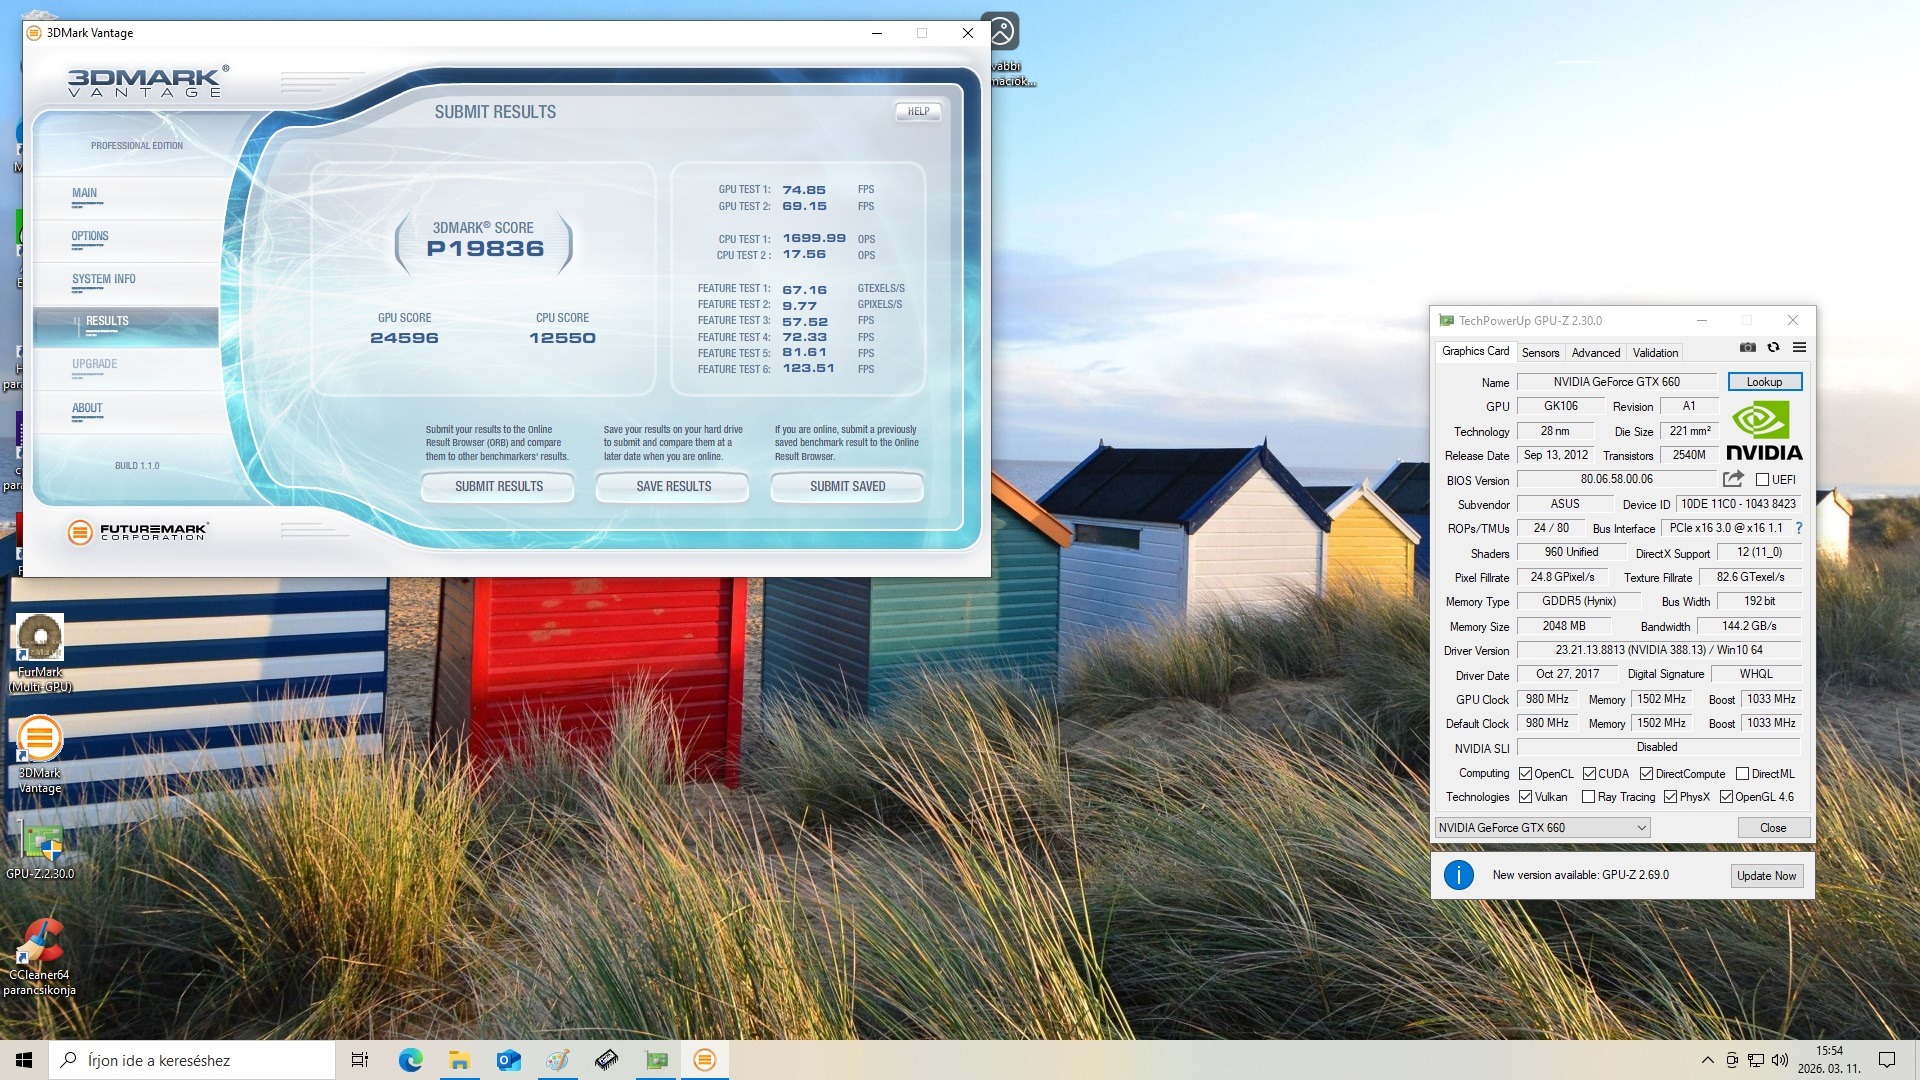Expand the NVIDIA GeForce GTX 660 dropdown
Image resolution: width=1920 pixels, height=1080 pixels.
1641,828
